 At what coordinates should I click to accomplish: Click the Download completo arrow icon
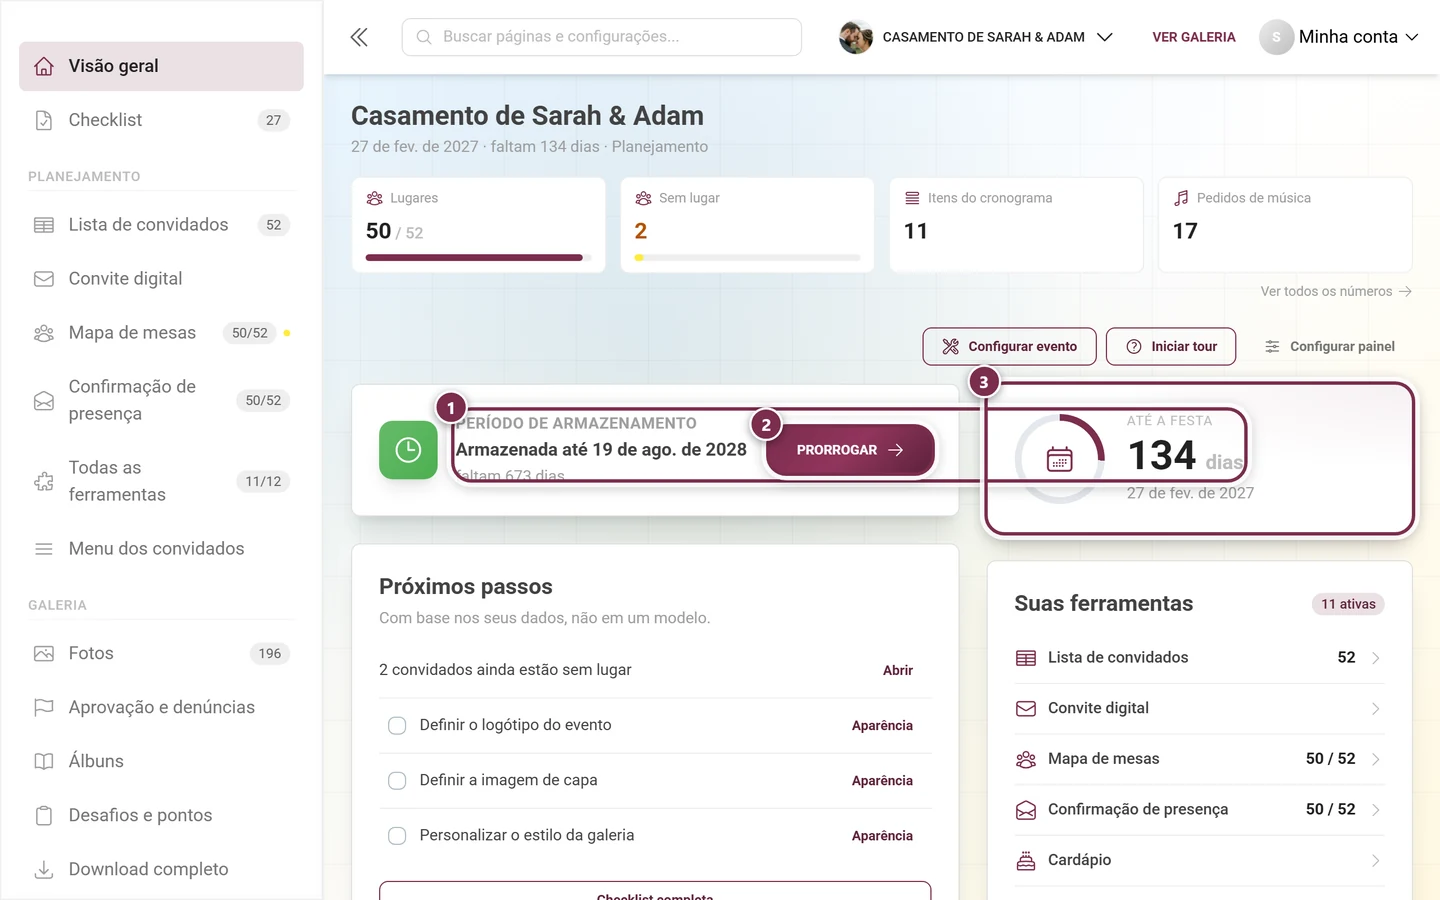coord(44,869)
